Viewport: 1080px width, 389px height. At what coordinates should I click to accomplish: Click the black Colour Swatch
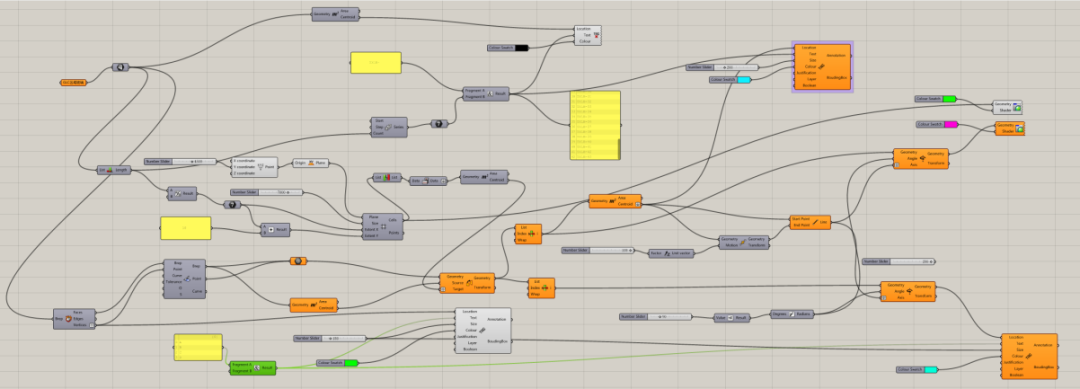coord(508,48)
